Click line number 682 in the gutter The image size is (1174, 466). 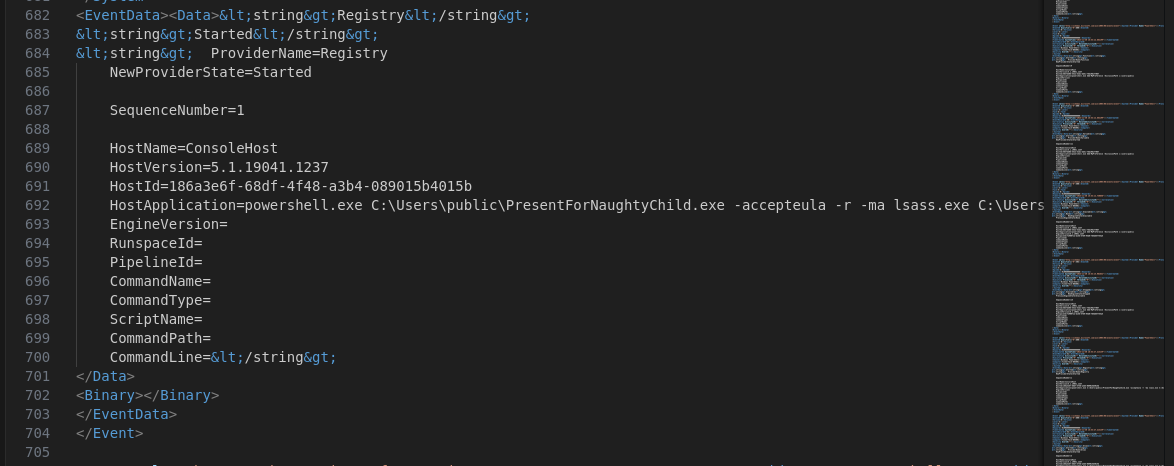tap(37, 15)
